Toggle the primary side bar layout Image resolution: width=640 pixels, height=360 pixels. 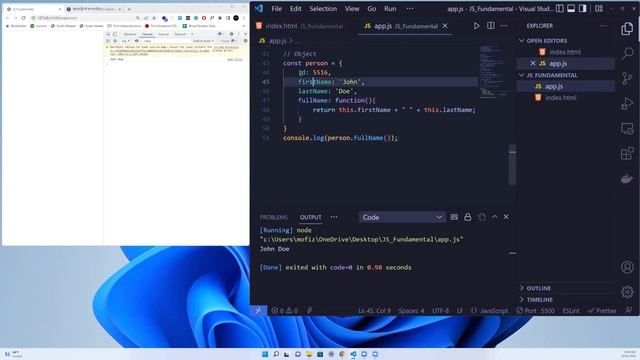(560, 9)
